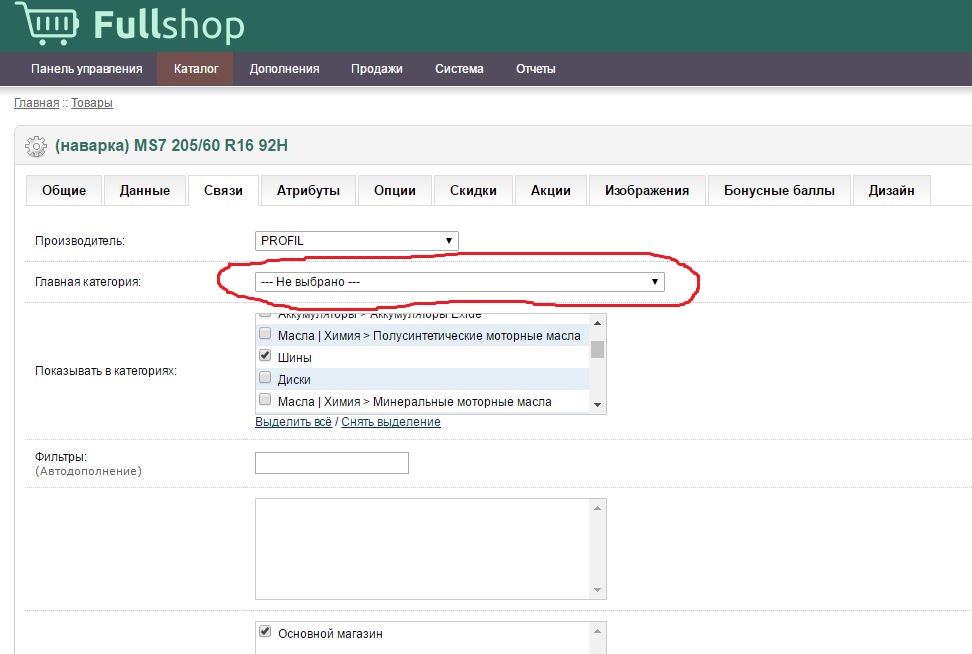The width and height of the screenshot is (972, 654).
Task: Open the Главная категория dropdown
Action: click(459, 281)
